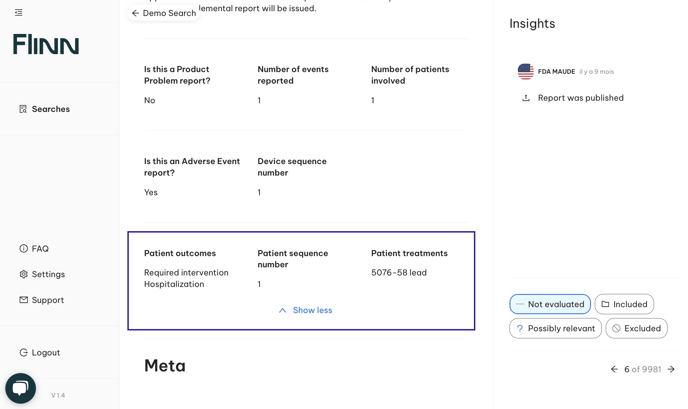The width and height of the screenshot is (688, 409).
Task: Go to the previous result arrow
Action: [x=614, y=369]
